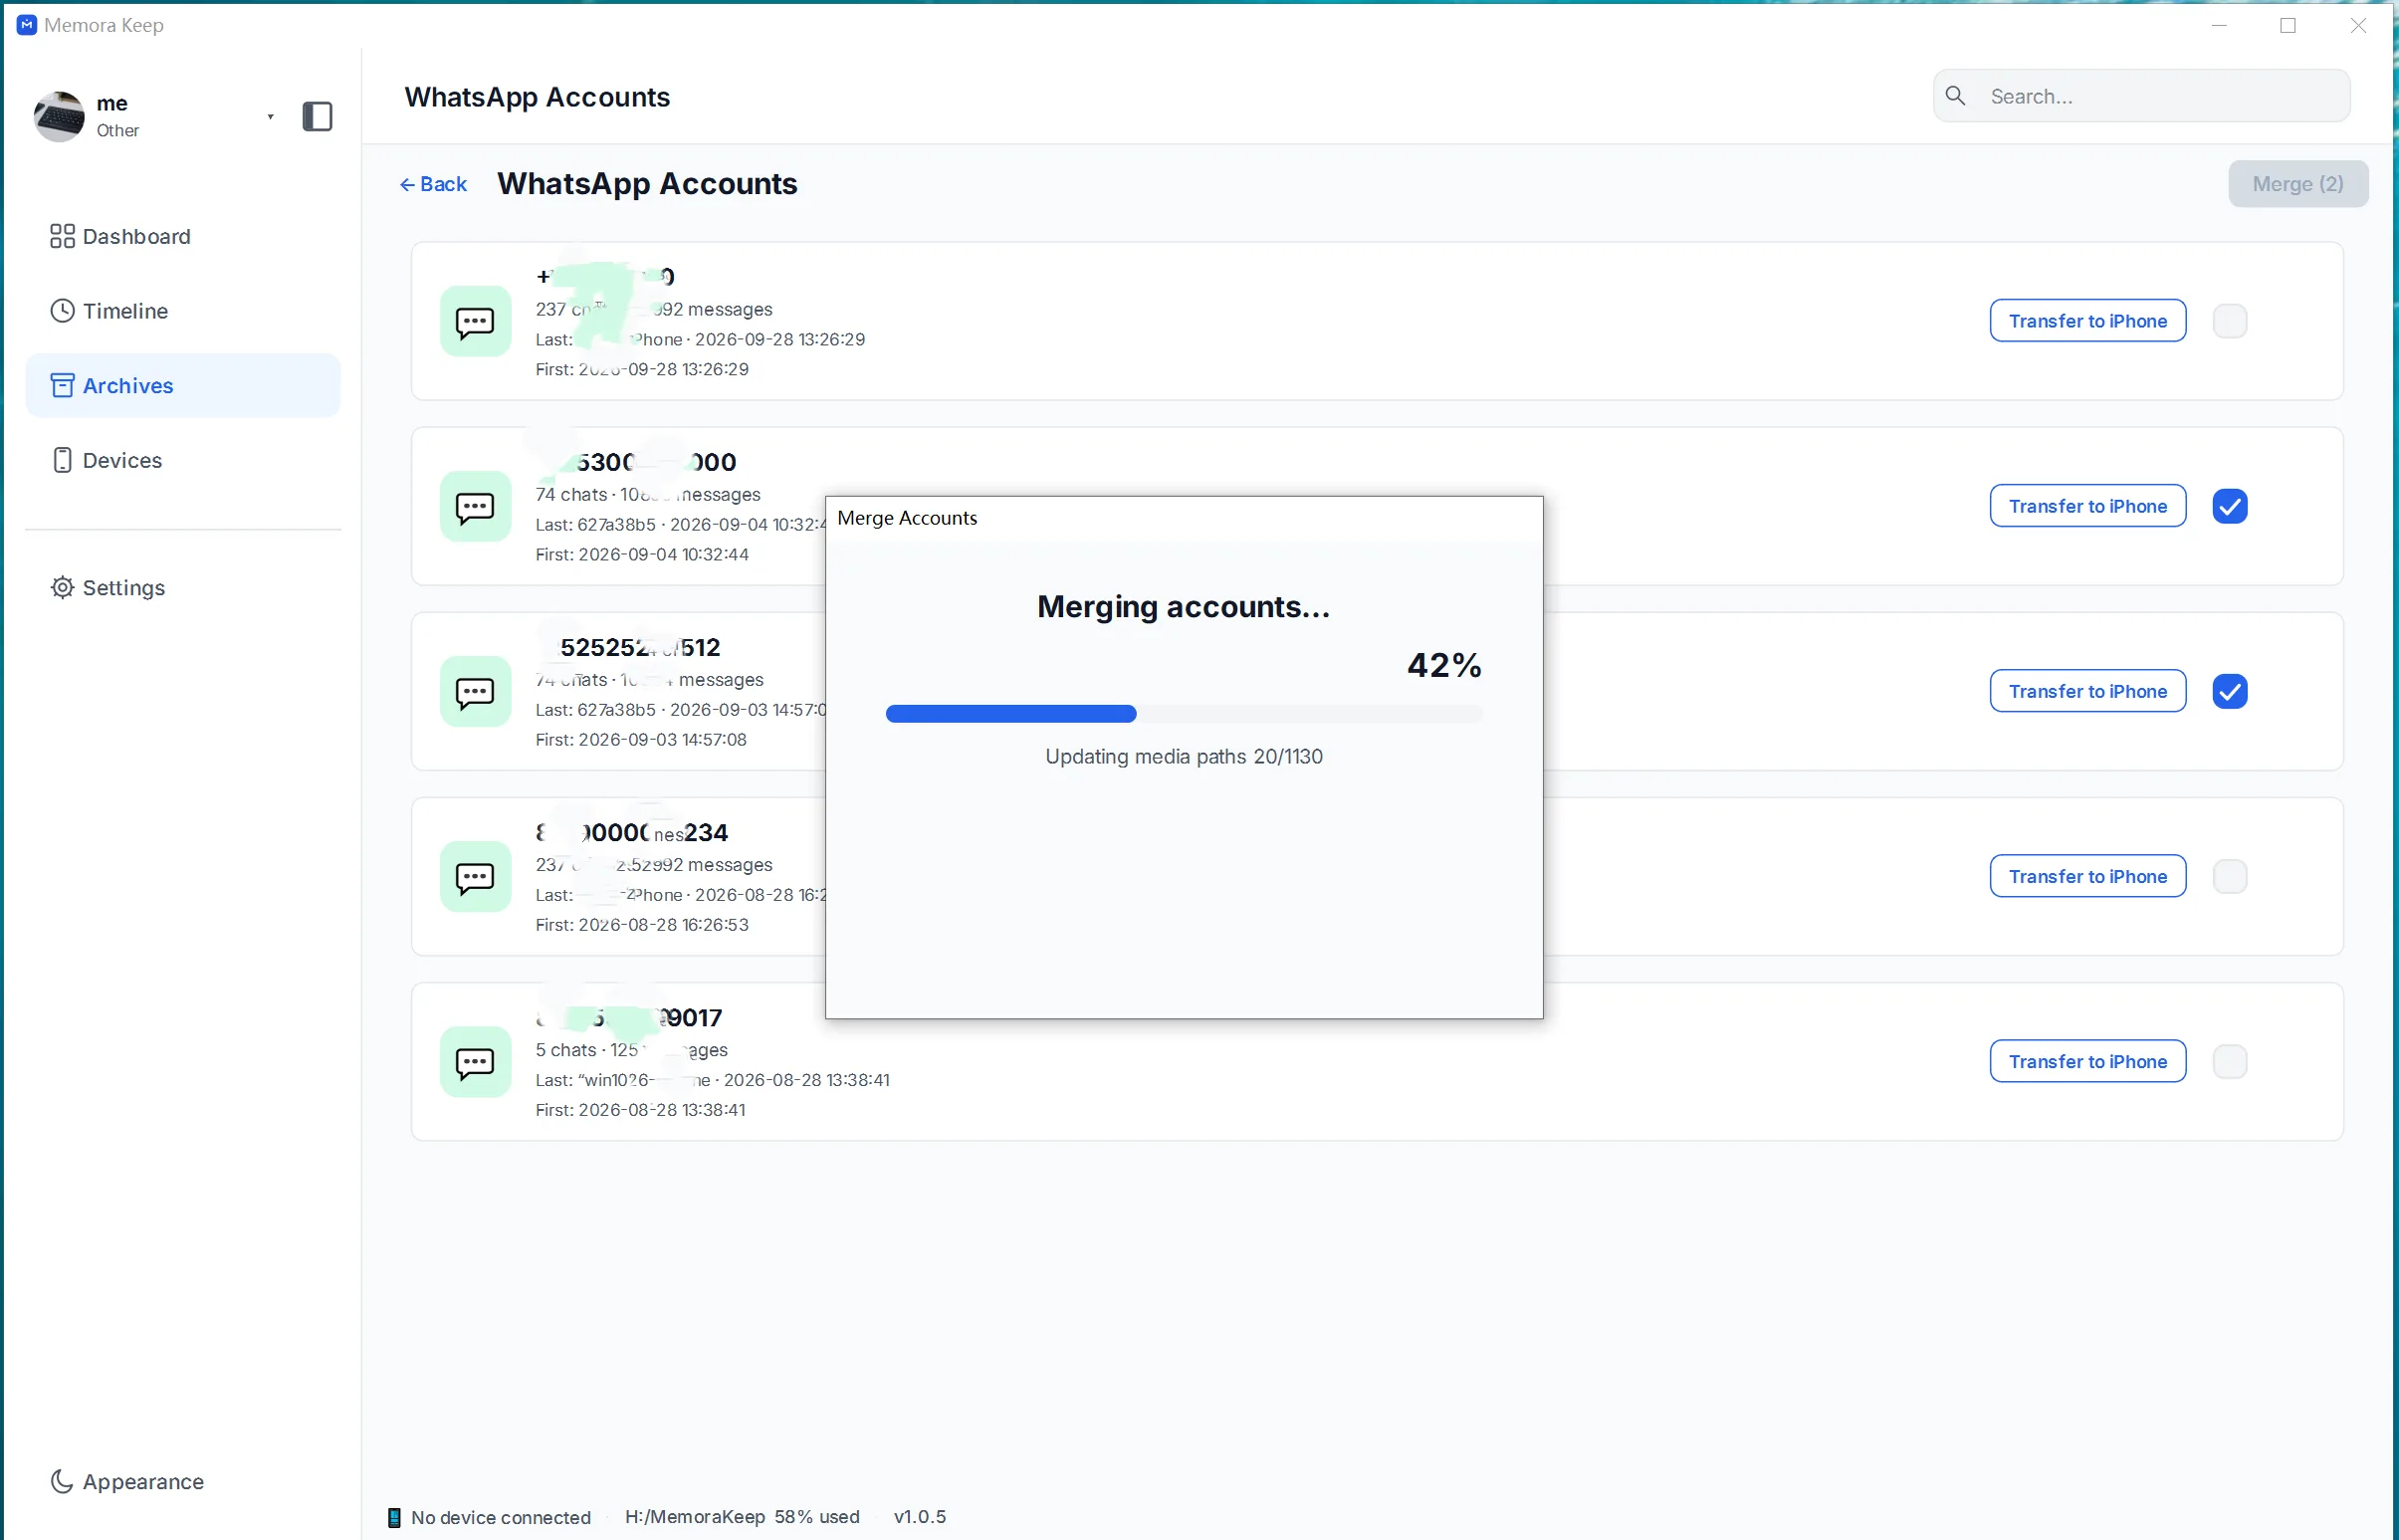Click chat icon of account ending 9017
Screen dimensions: 2399x1540
coord(475,1061)
